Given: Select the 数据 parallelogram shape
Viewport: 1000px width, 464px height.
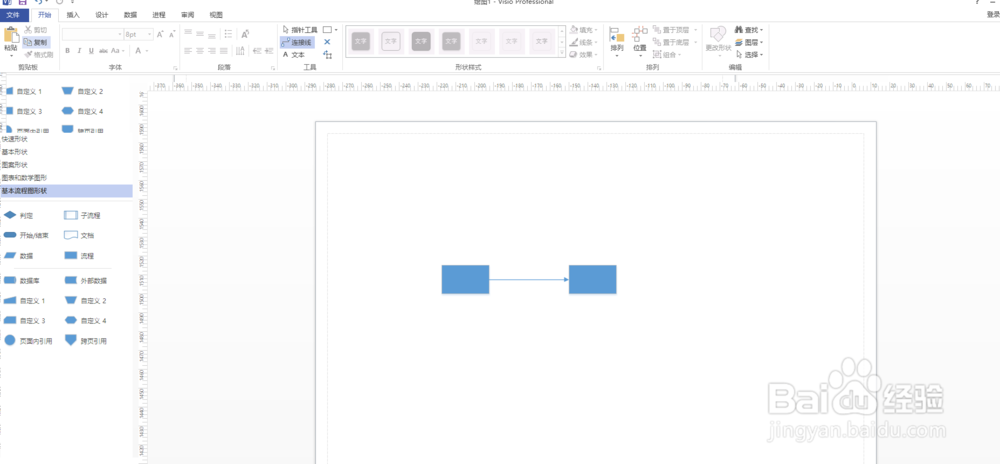Looking at the screenshot, I should [10, 256].
